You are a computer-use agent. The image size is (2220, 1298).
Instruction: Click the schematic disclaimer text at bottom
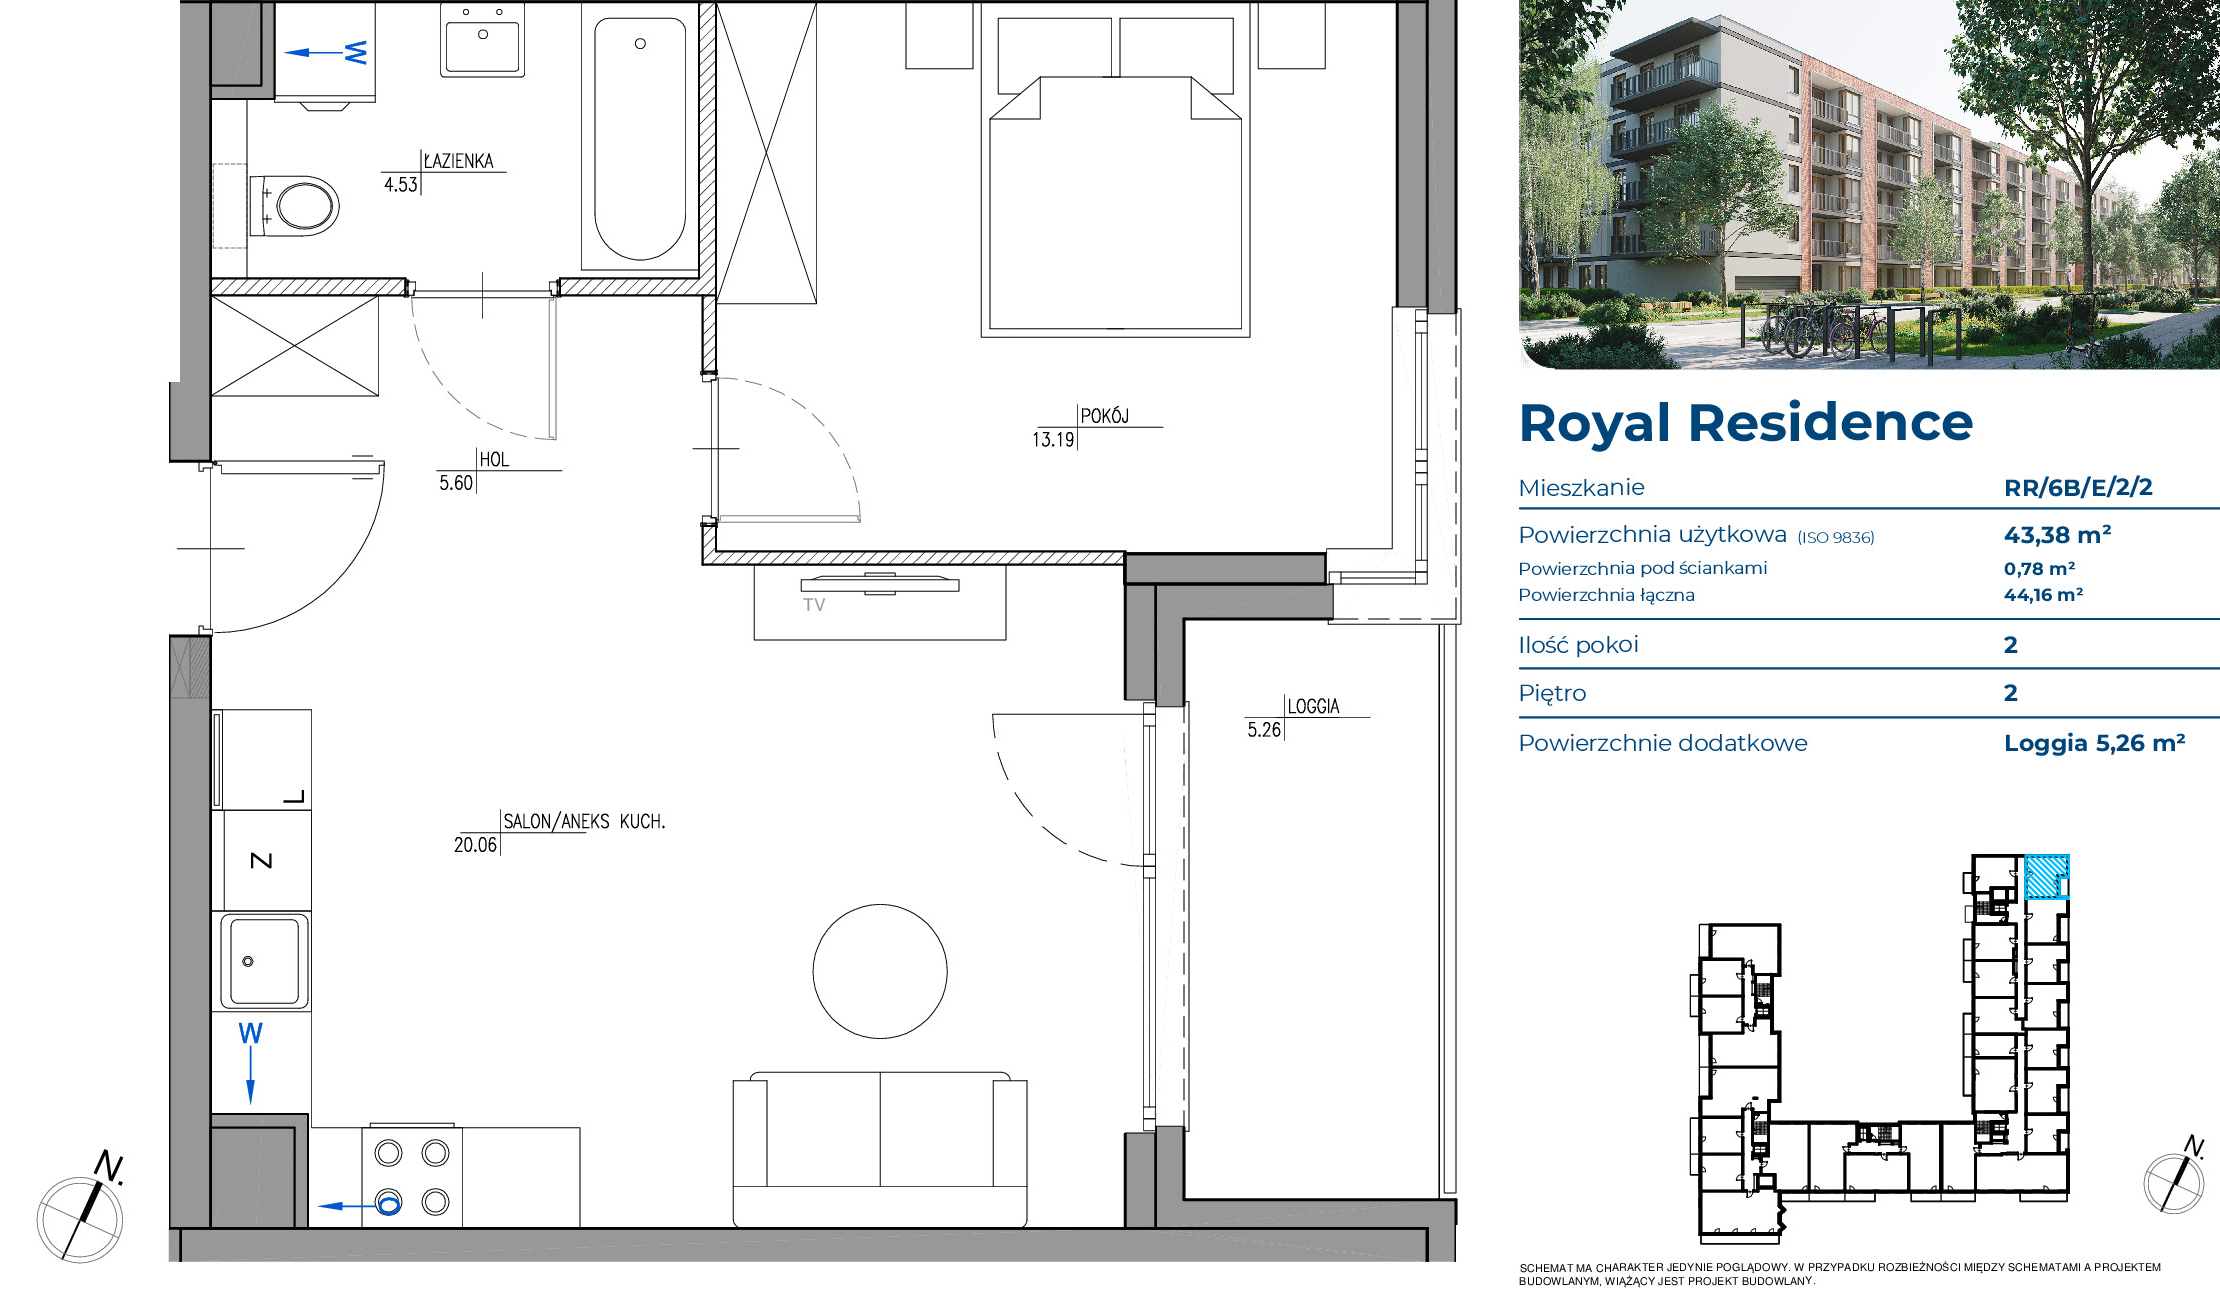1840,1274
